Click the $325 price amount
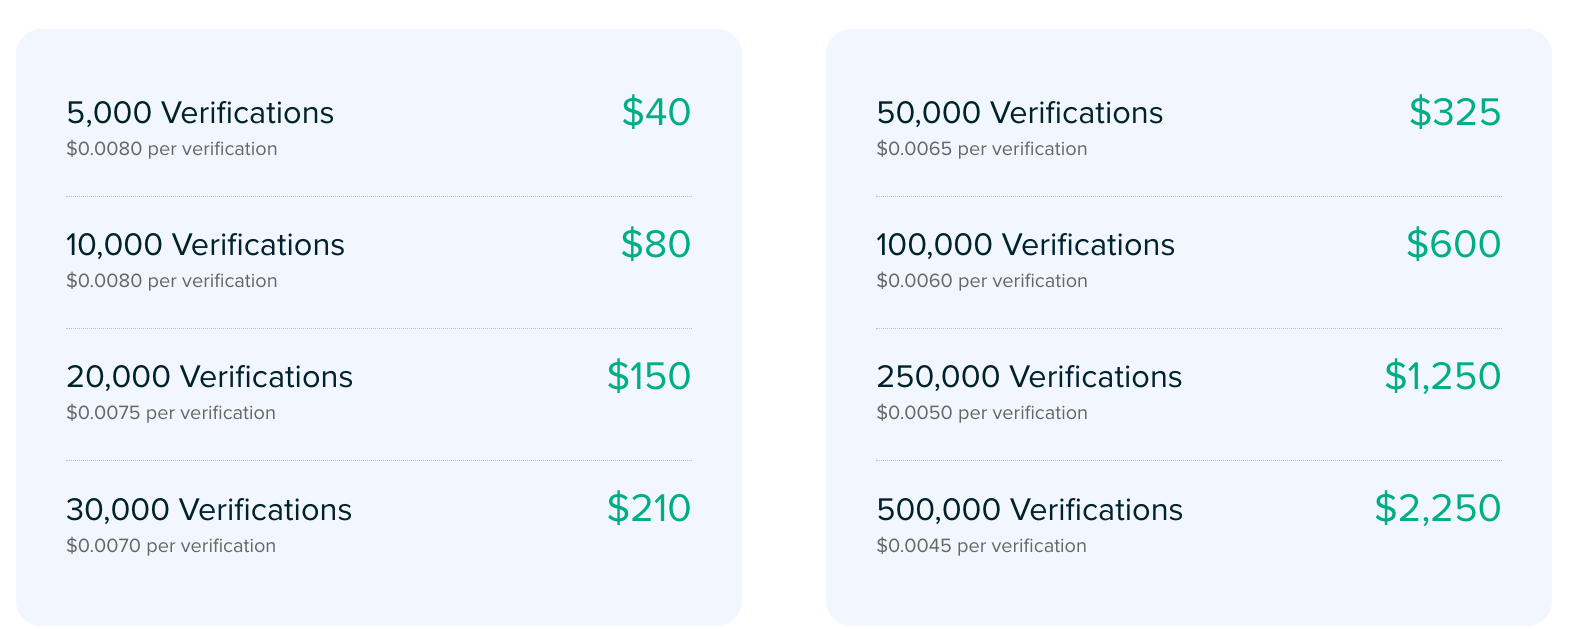This screenshot has height=629, width=1569. click(x=1455, y=112)
